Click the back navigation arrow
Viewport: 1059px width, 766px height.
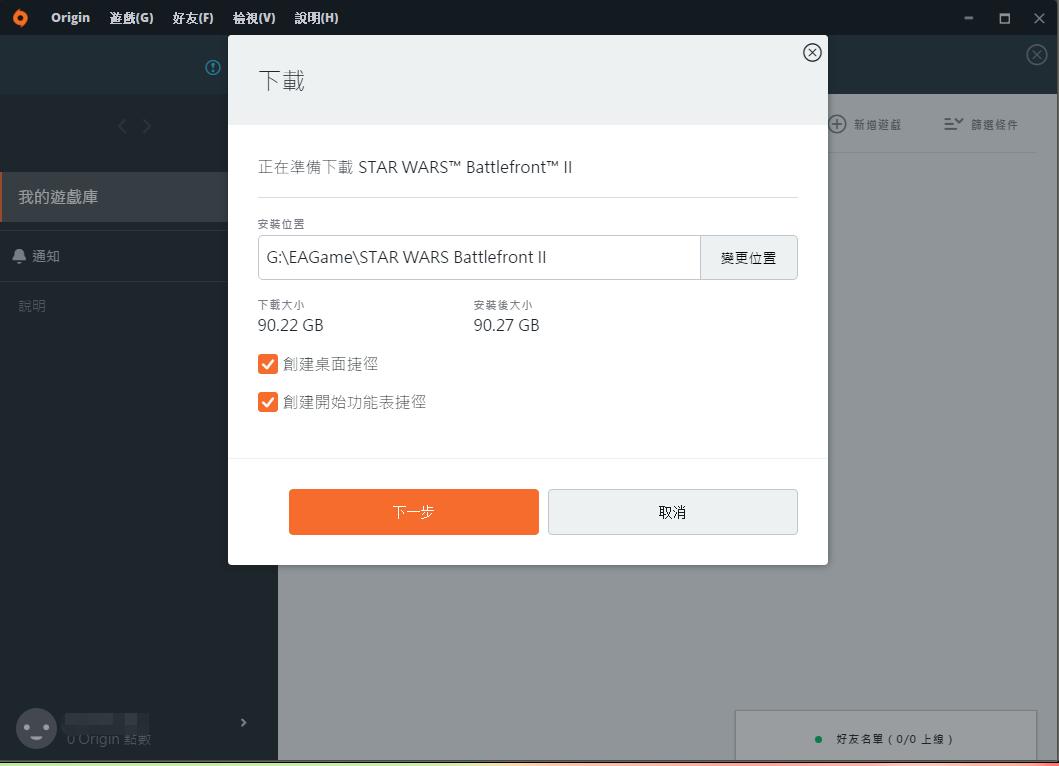point(122,125)
